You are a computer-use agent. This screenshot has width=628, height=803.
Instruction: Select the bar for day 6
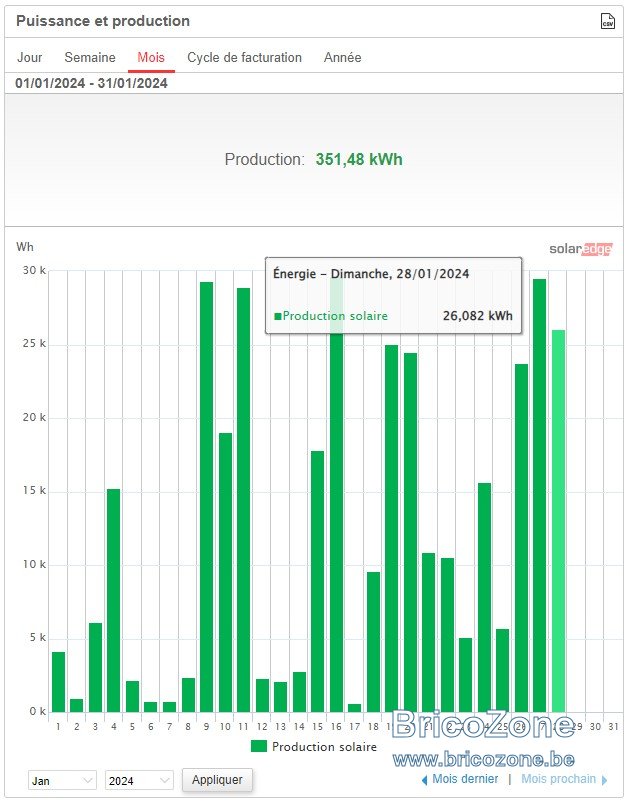point(151,707)
